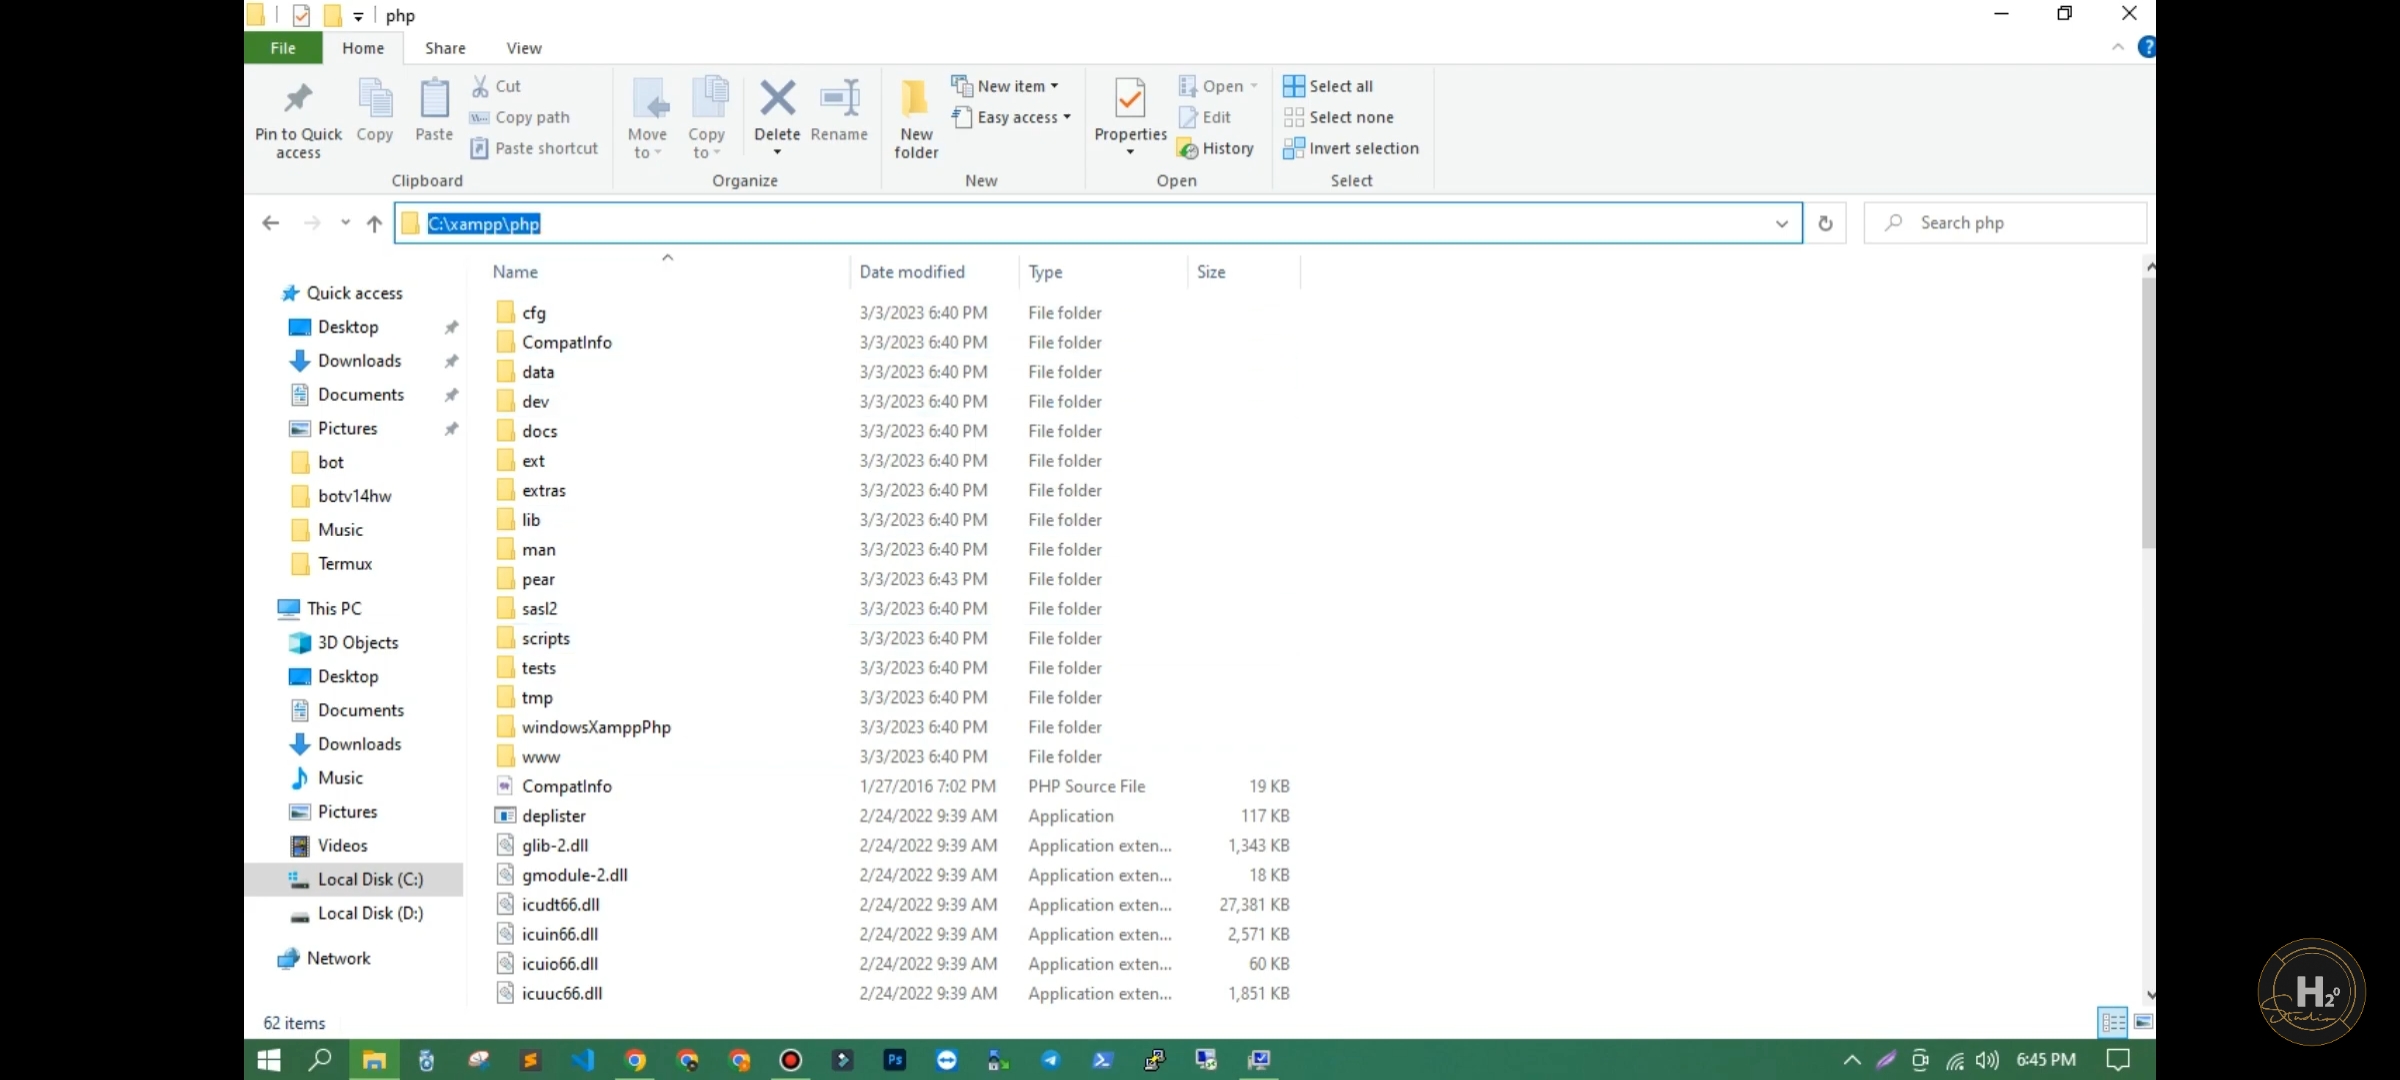Switch to the View ribbon tab
This screenshot has height=1080, width=2400.
(x=524, y=48)
